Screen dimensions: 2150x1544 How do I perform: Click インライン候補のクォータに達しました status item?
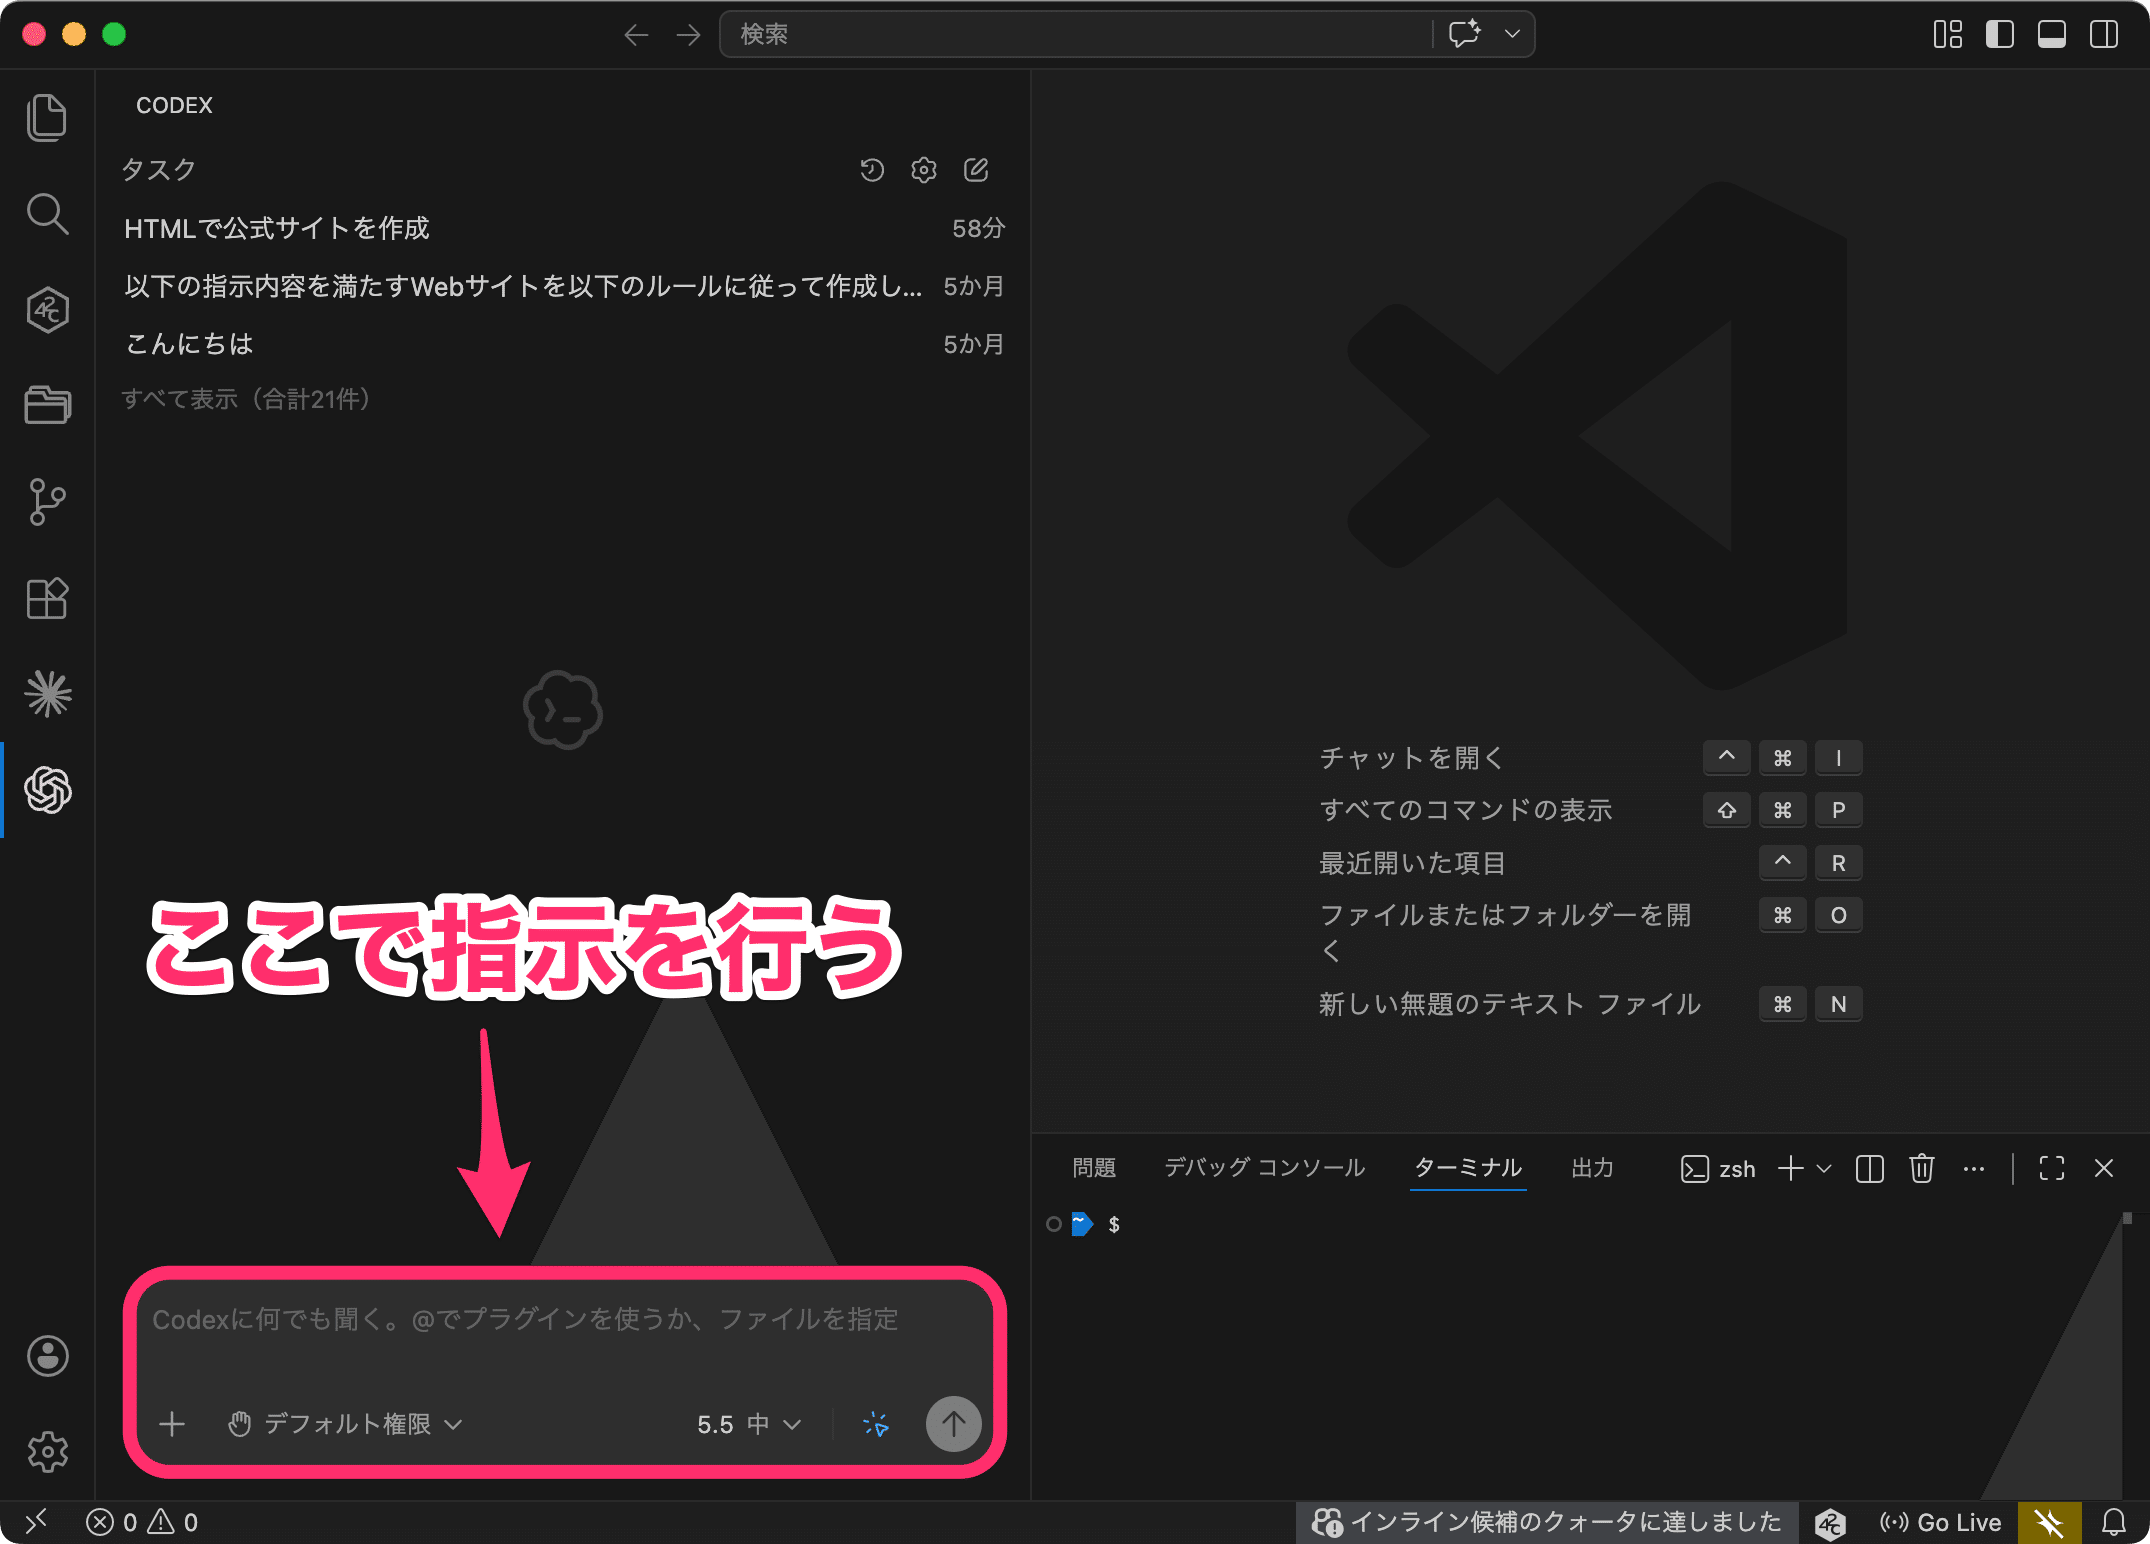(1547, 1523)
